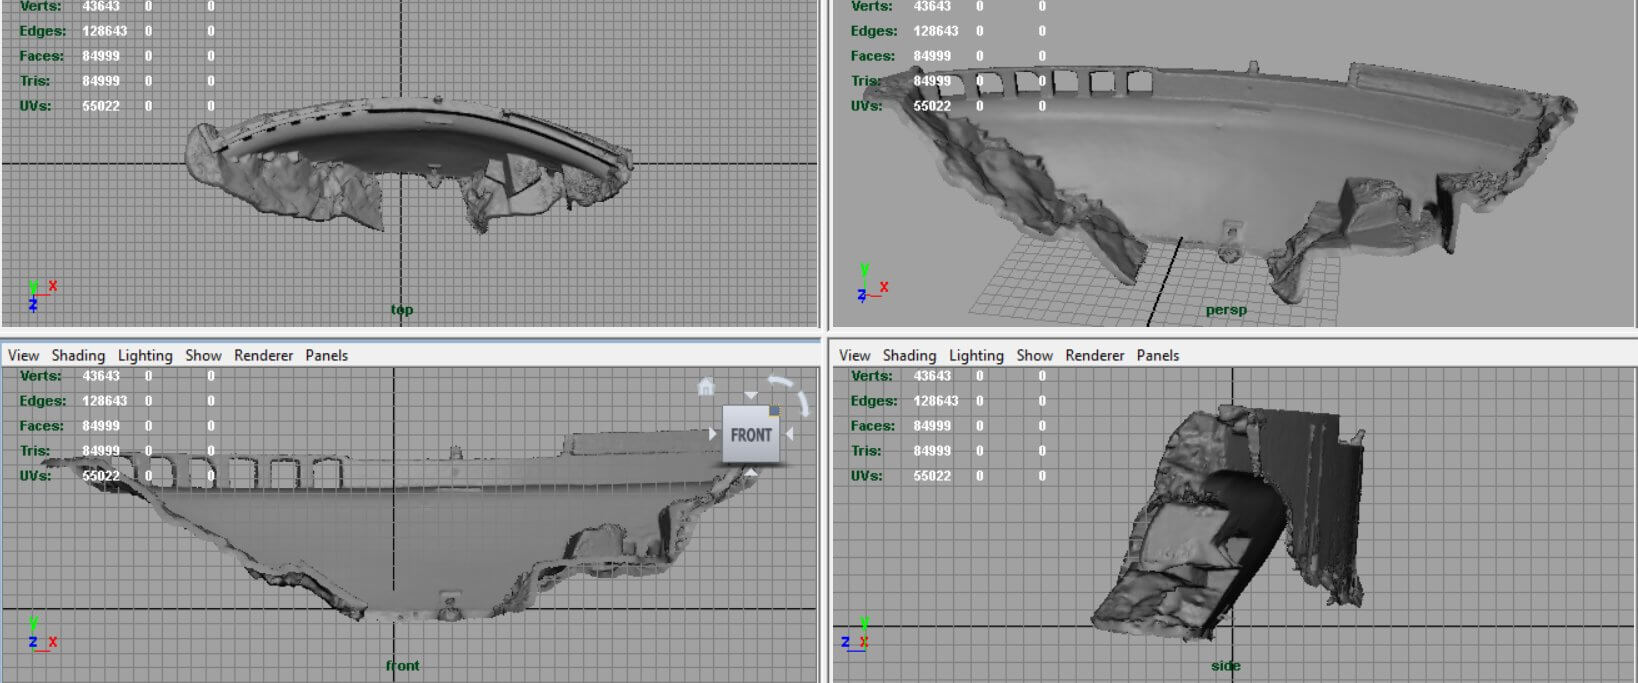
Task: Click the ViewCube home icon
Action: coord(706,386)
